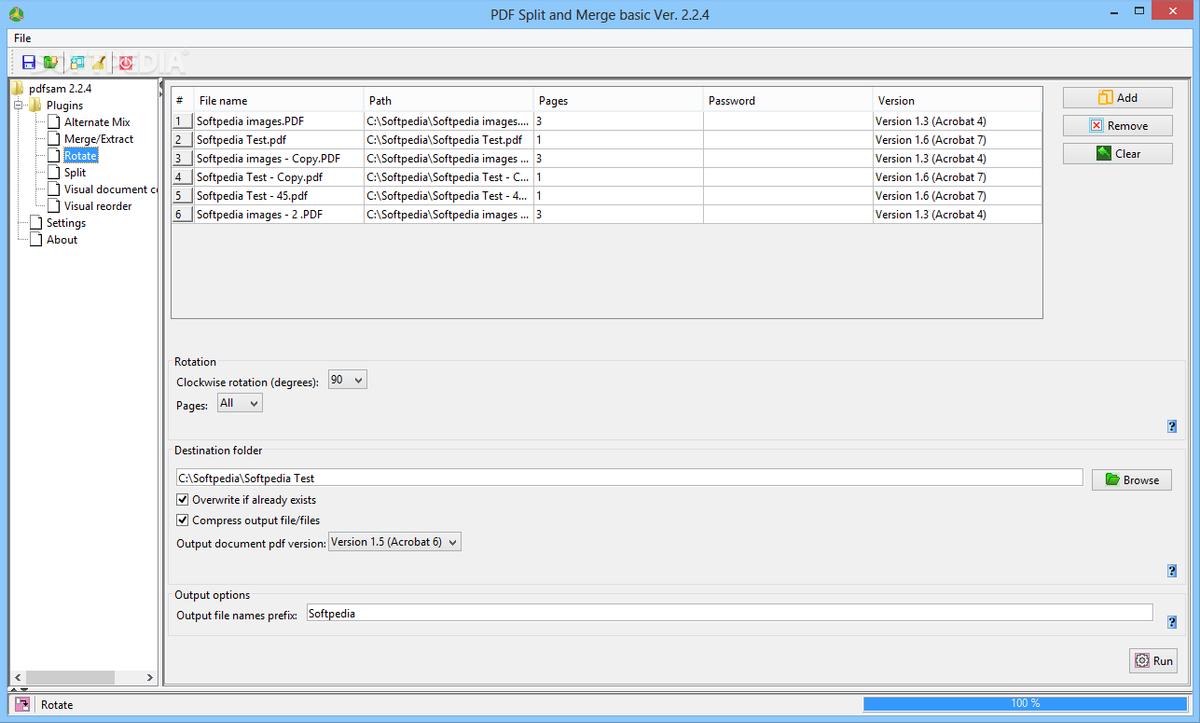Click the Rotate icon in status bar

tap(22, 705)
